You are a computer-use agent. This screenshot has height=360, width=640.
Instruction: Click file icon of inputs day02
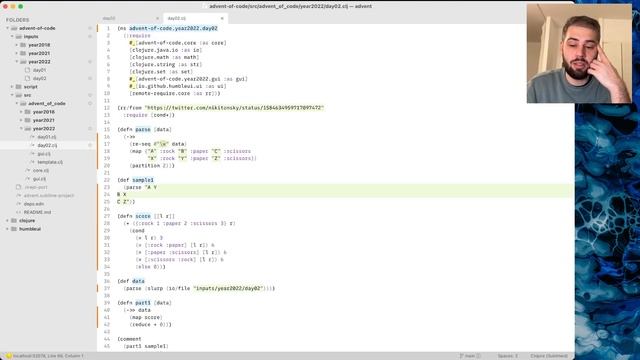click(28, 78)
